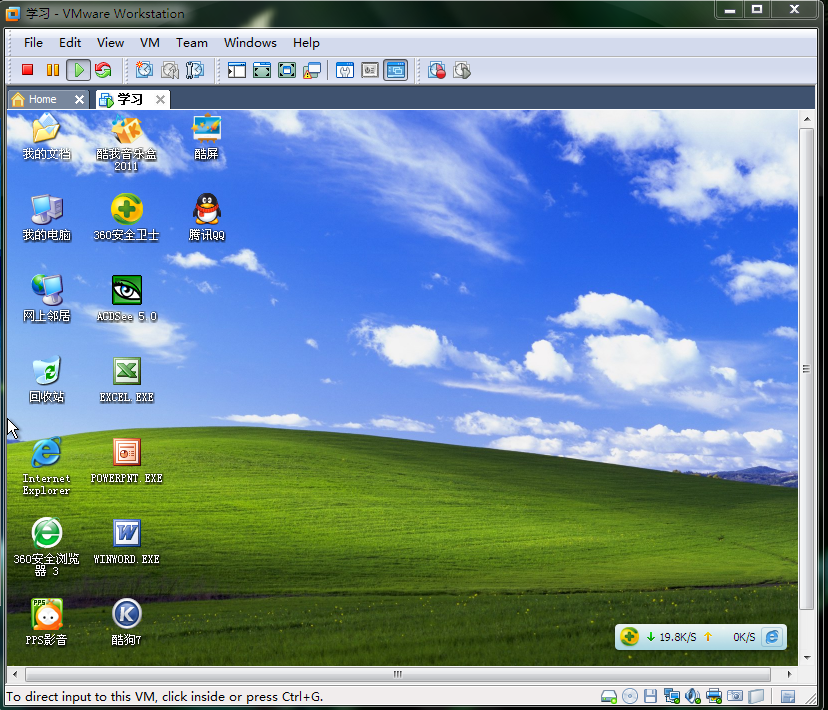Click the red Power Off button
The height and width of the screenshot is (710, 828).
(27, 70)
